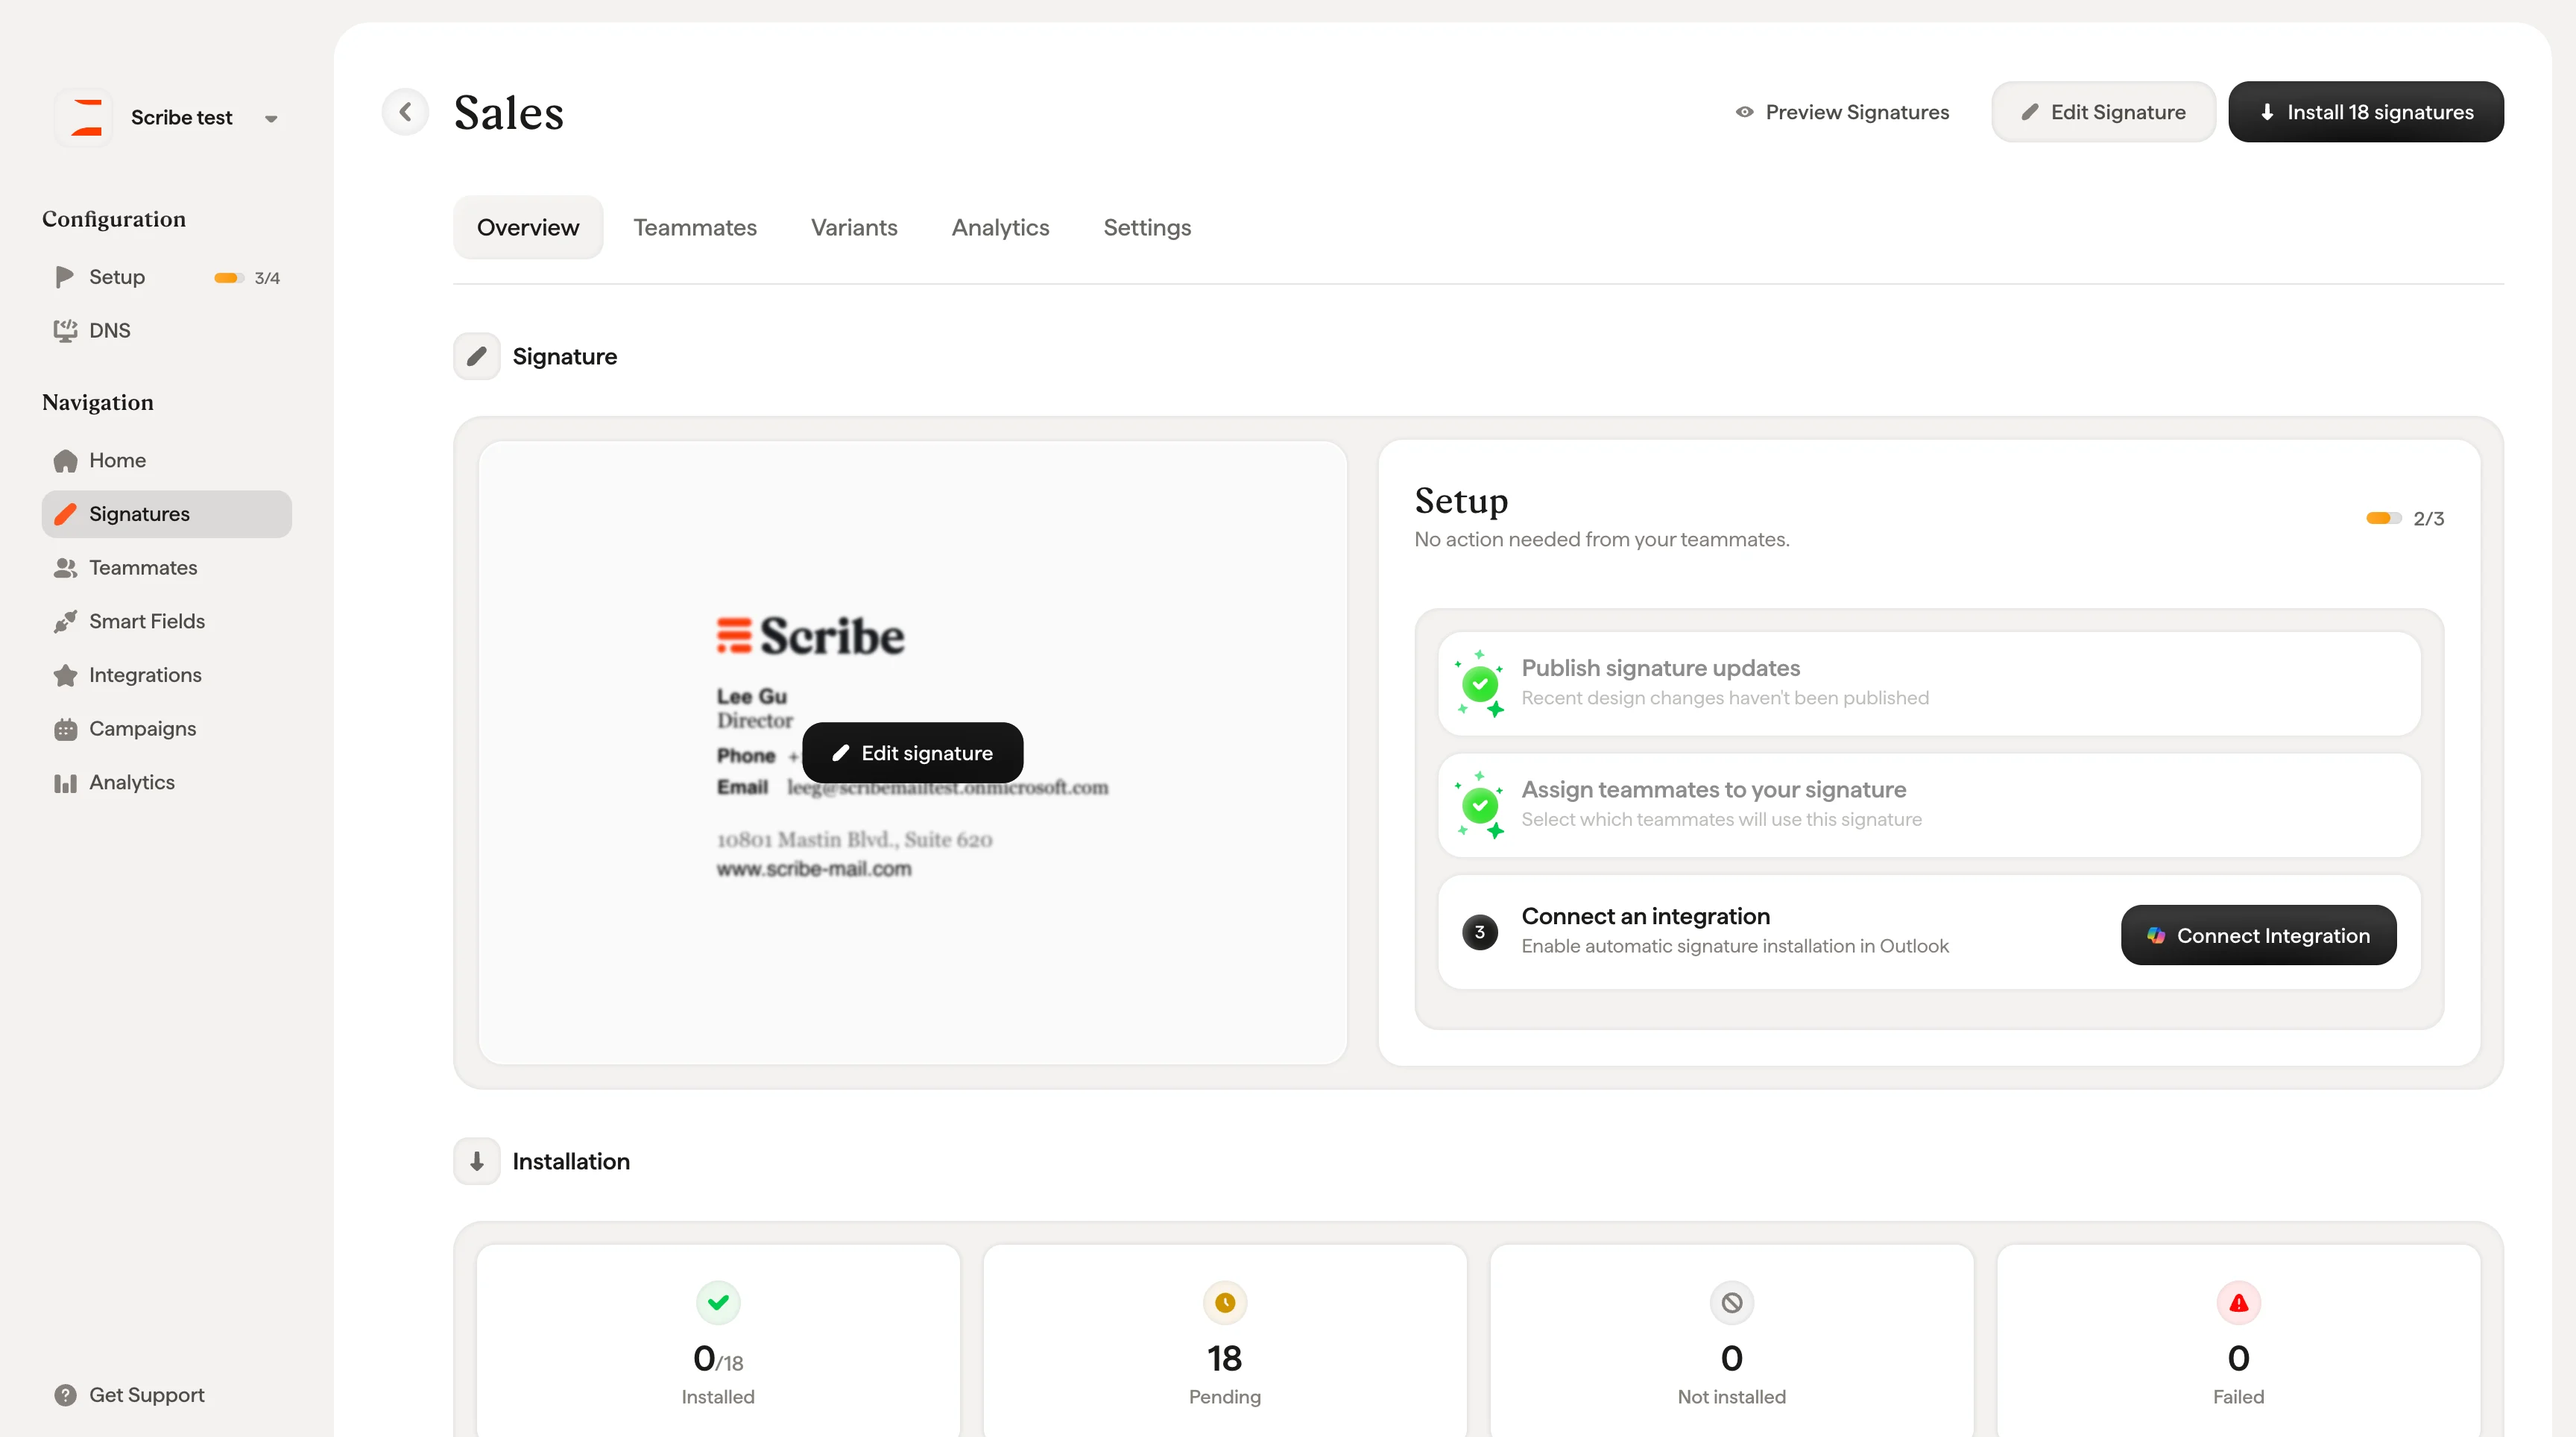Click the pencil icon by Signature heading
Image resolution: width=2576 pixels, height=1437 pixels.
click(477, 356)
